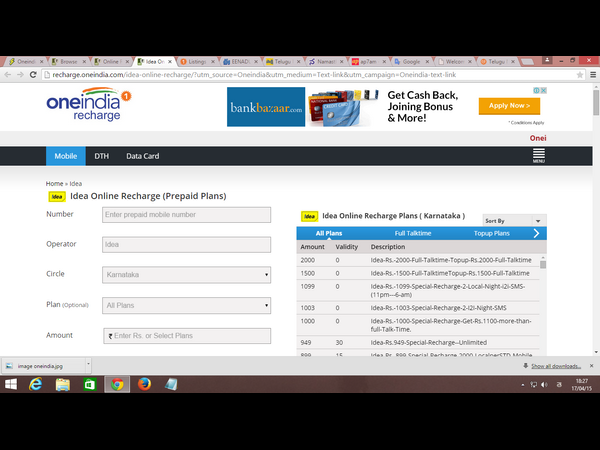Select the Data Card nav tab
600x450 pixels.
click(143, 156)
